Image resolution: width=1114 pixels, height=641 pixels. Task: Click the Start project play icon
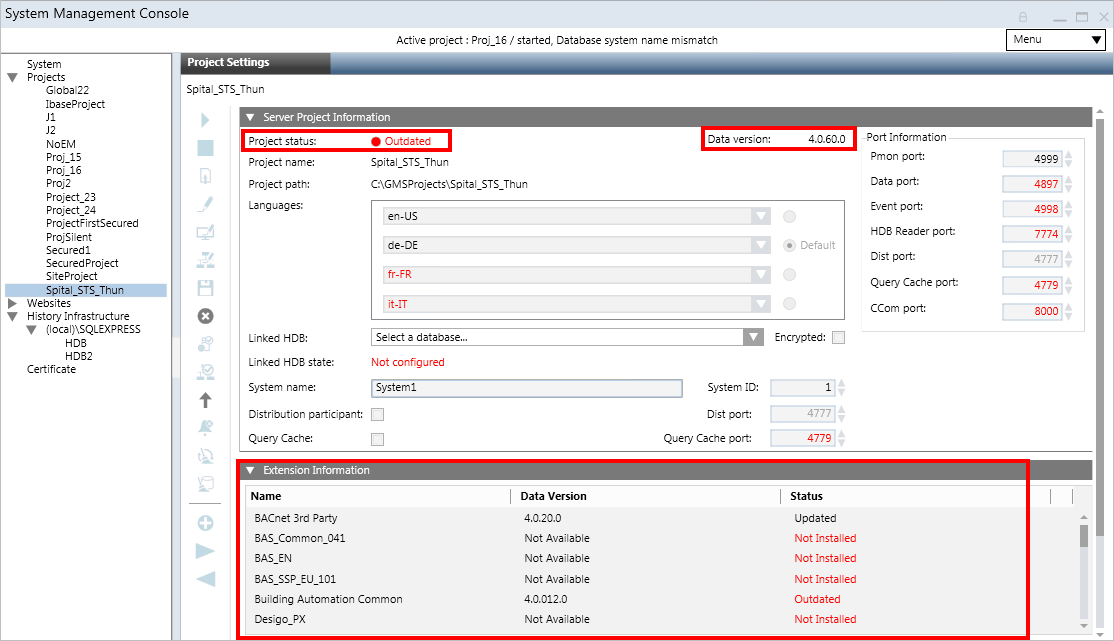(x=205, y=120)
